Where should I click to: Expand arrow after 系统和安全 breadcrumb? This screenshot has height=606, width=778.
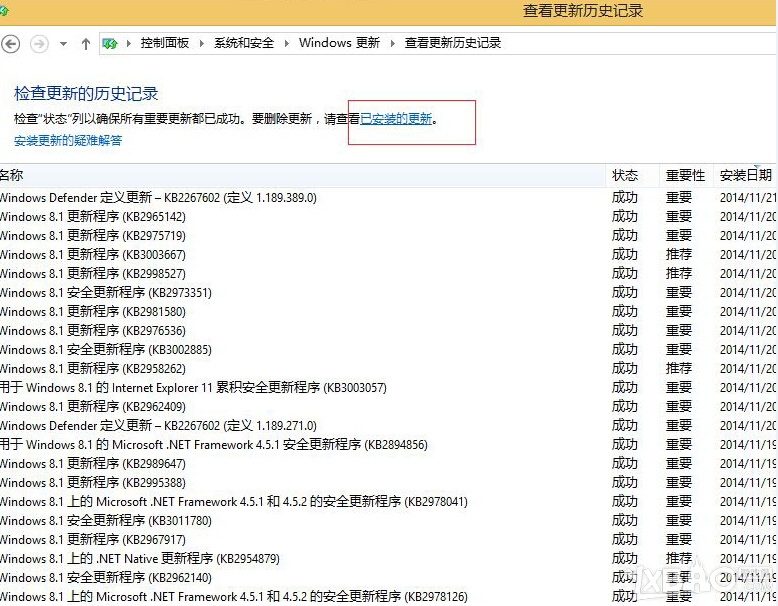pyautogui.click(x=286, y=44)
